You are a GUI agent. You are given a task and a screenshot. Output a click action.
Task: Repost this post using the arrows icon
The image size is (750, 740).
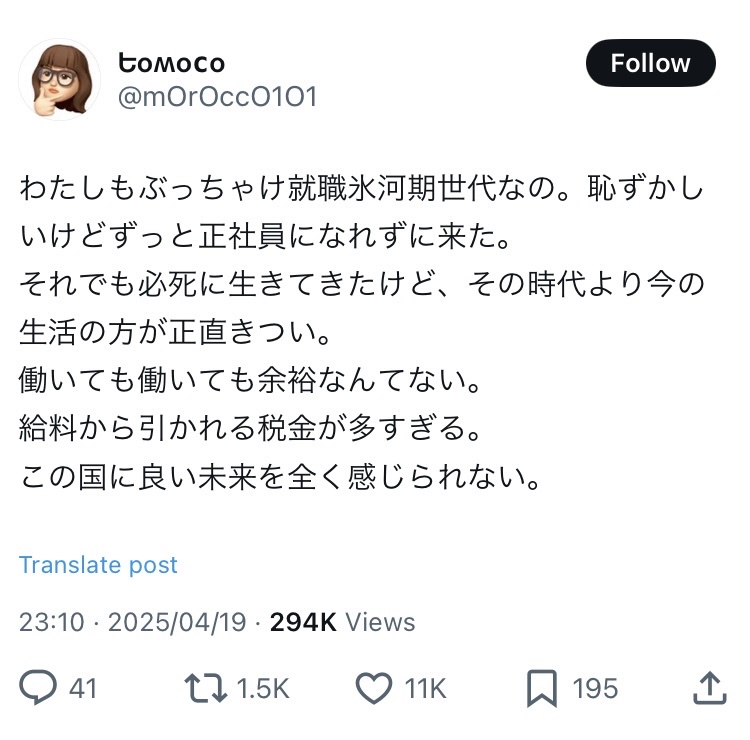tap(203, 688)
